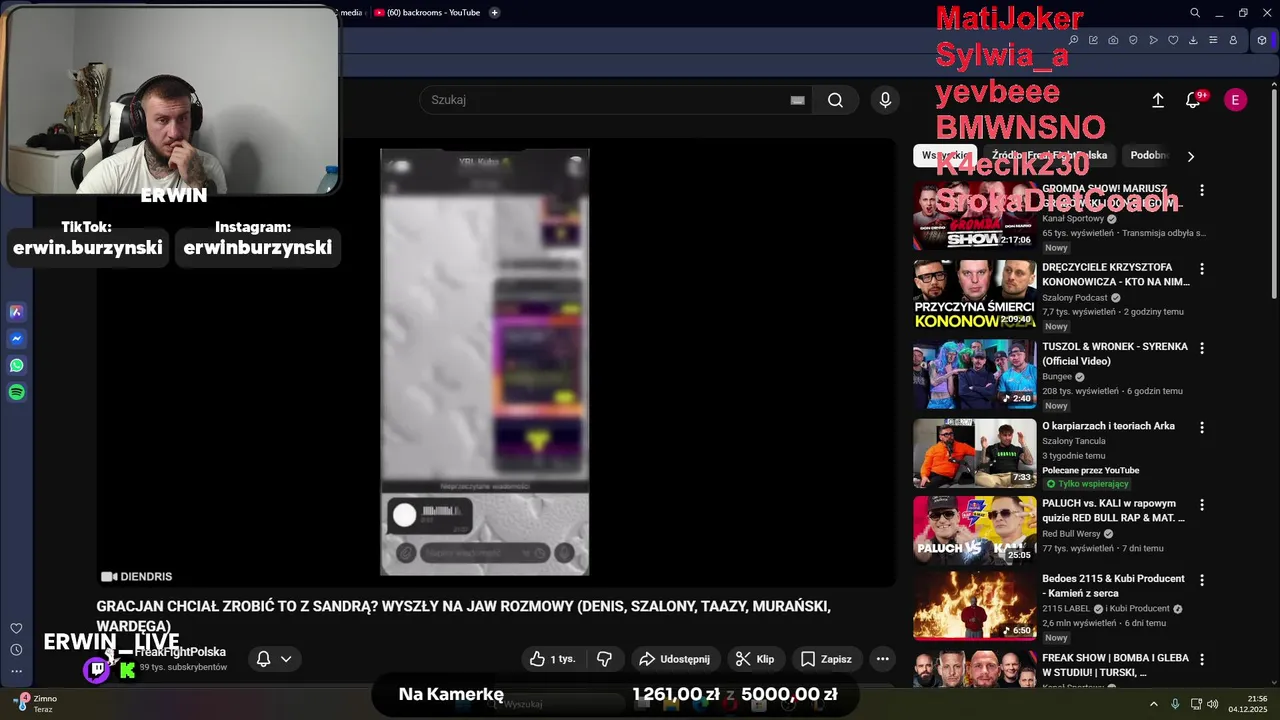
Task: Open sidebar history clock icon
Action: pos(16,650)
